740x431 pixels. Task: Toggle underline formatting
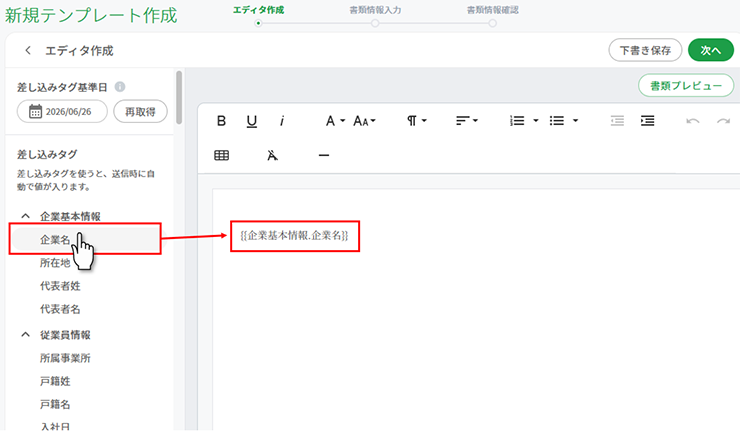tap(252, 121)
